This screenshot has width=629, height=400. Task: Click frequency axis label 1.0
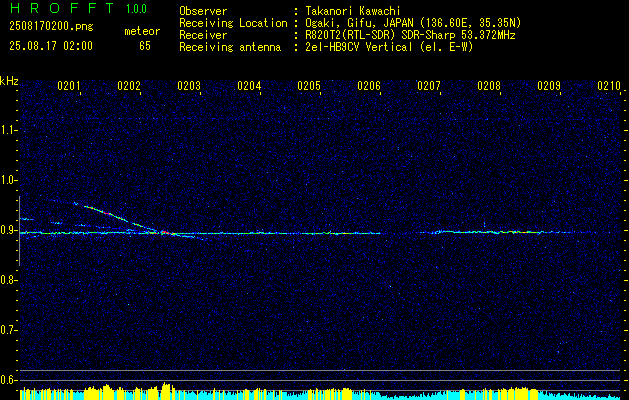(x=8, y=181)
